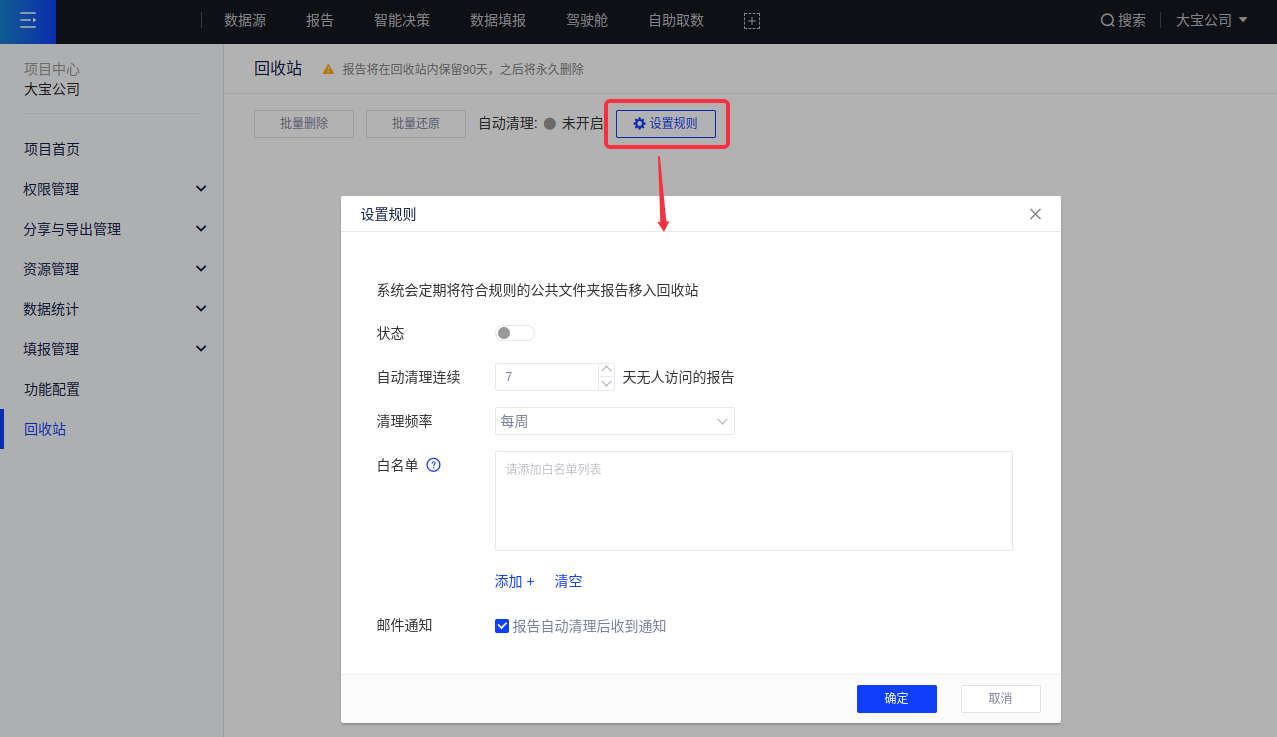This screenshot has width=1277, height=737.
Task: Decrease days with stepper down arrow
Action: 606,384
